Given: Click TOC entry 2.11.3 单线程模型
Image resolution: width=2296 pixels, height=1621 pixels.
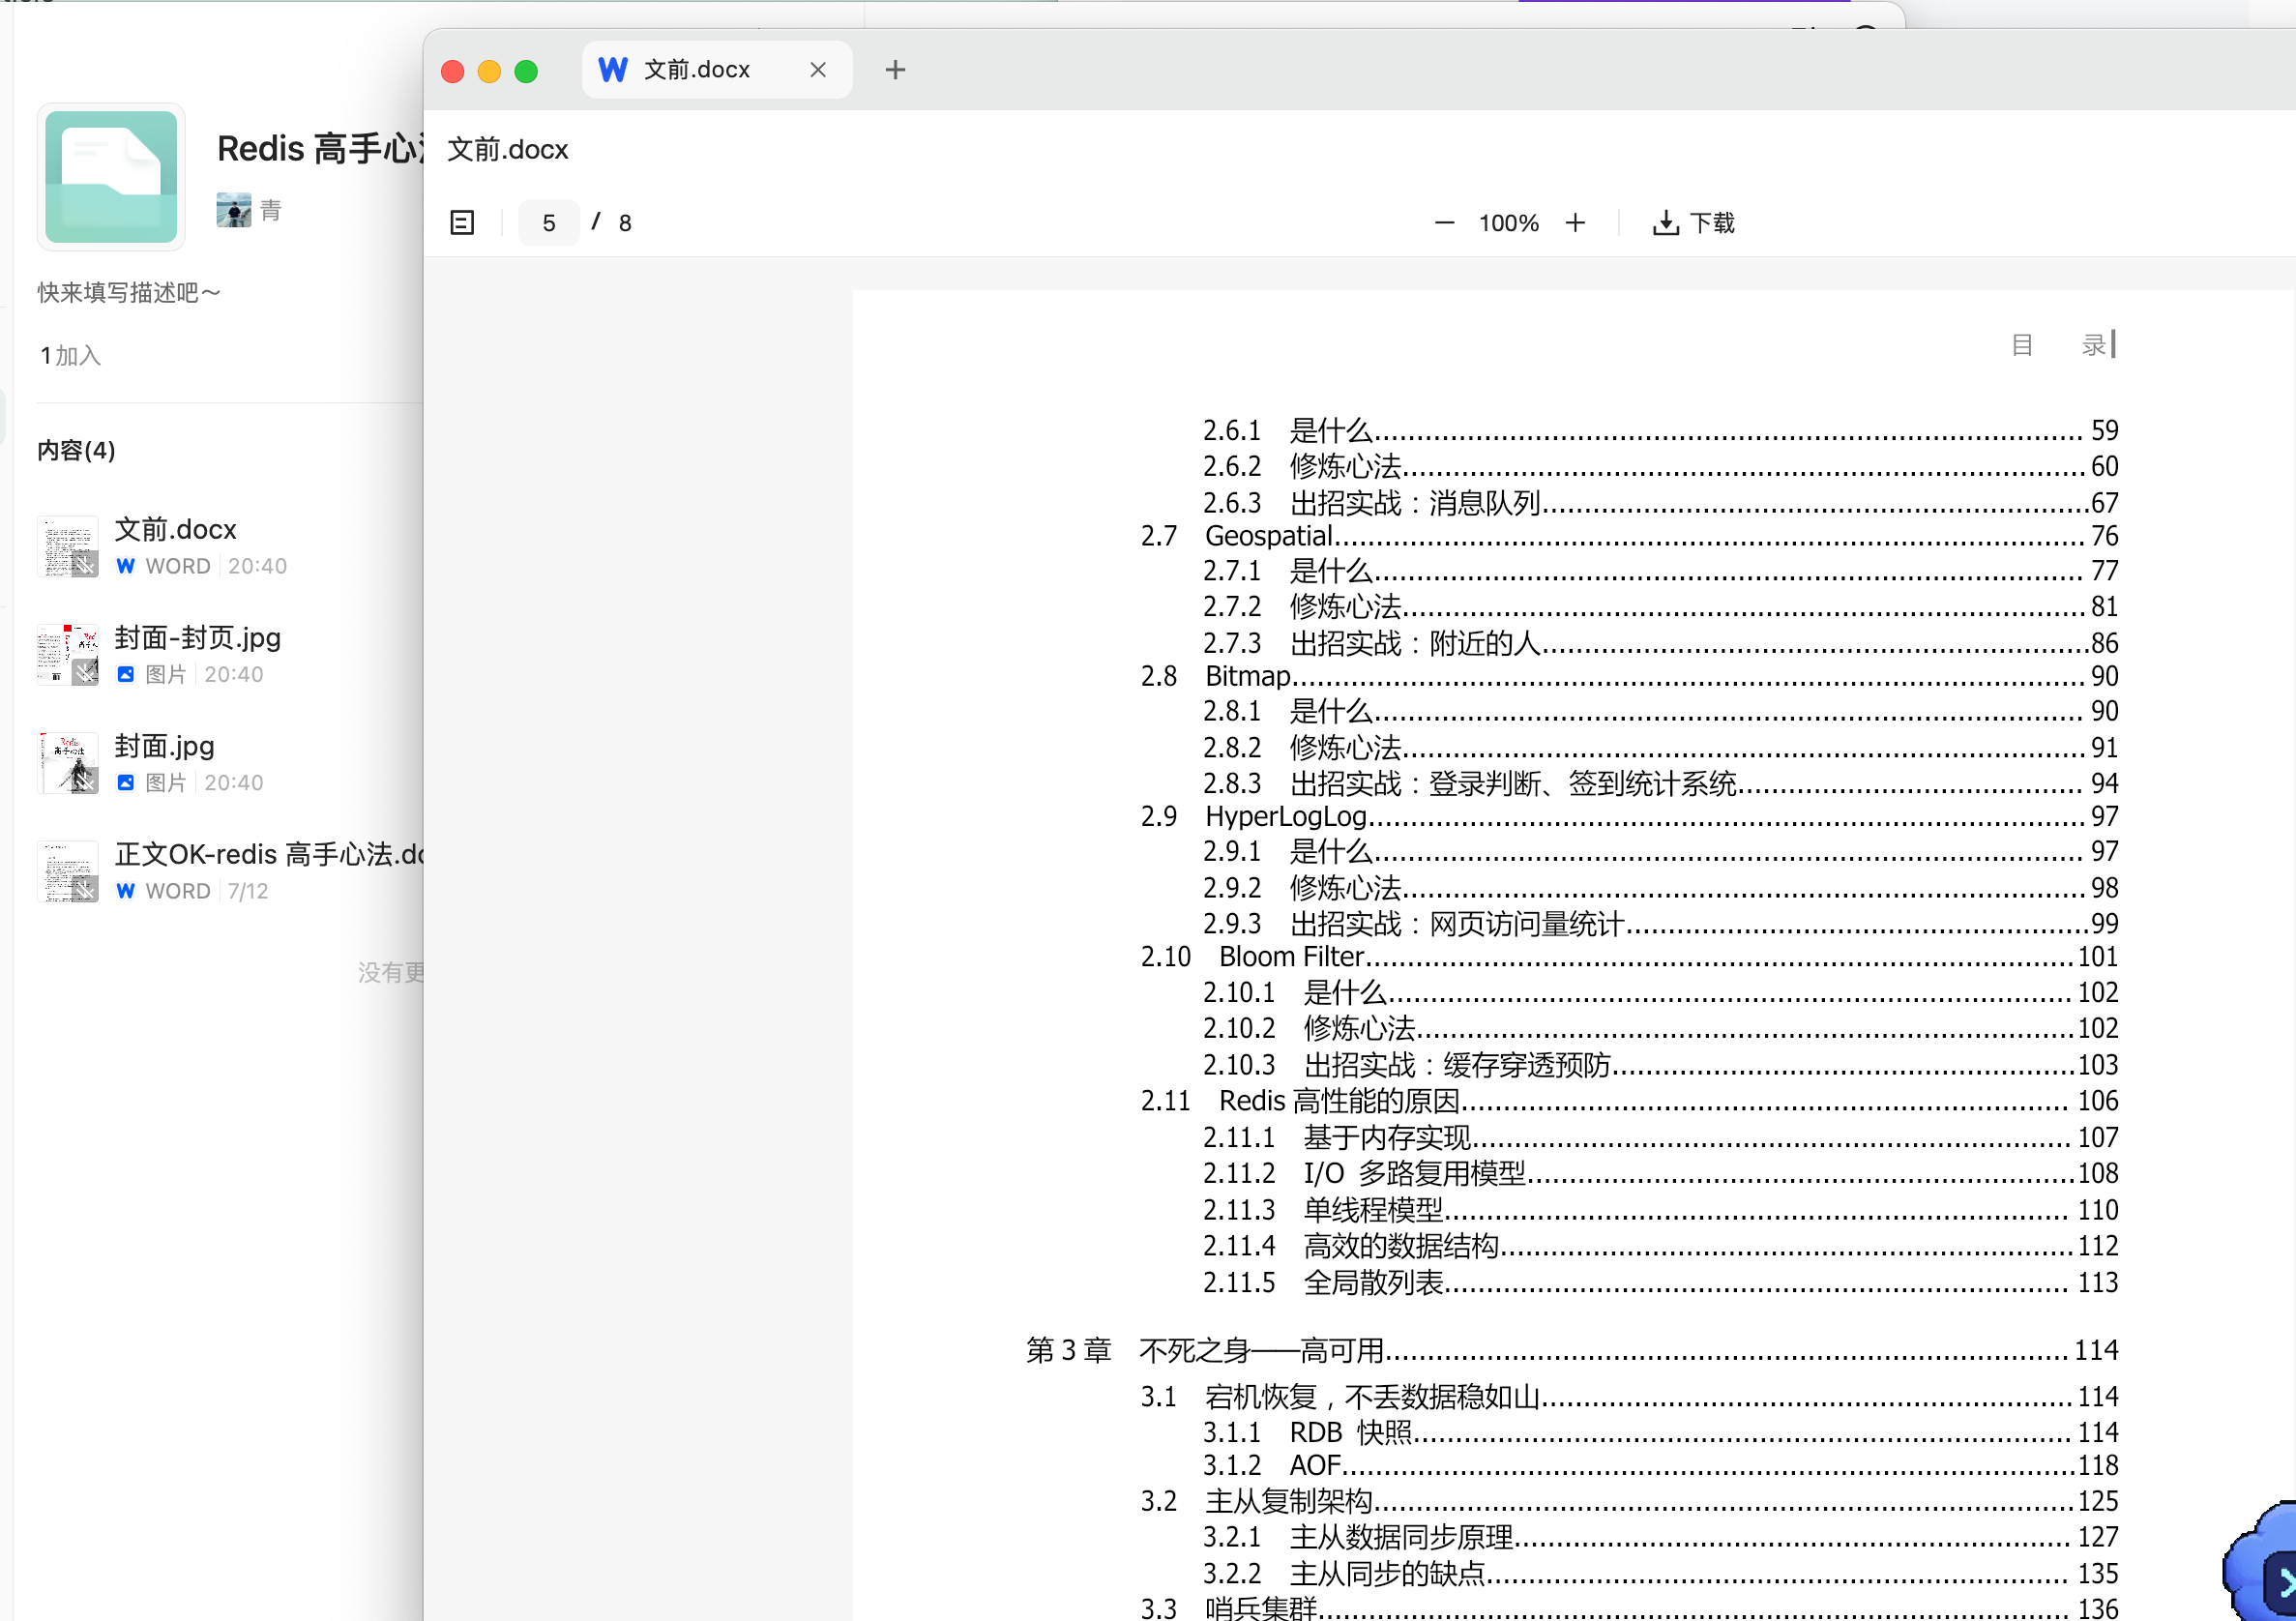Looking at the screenshot, I should (x=1660, y=1210).
